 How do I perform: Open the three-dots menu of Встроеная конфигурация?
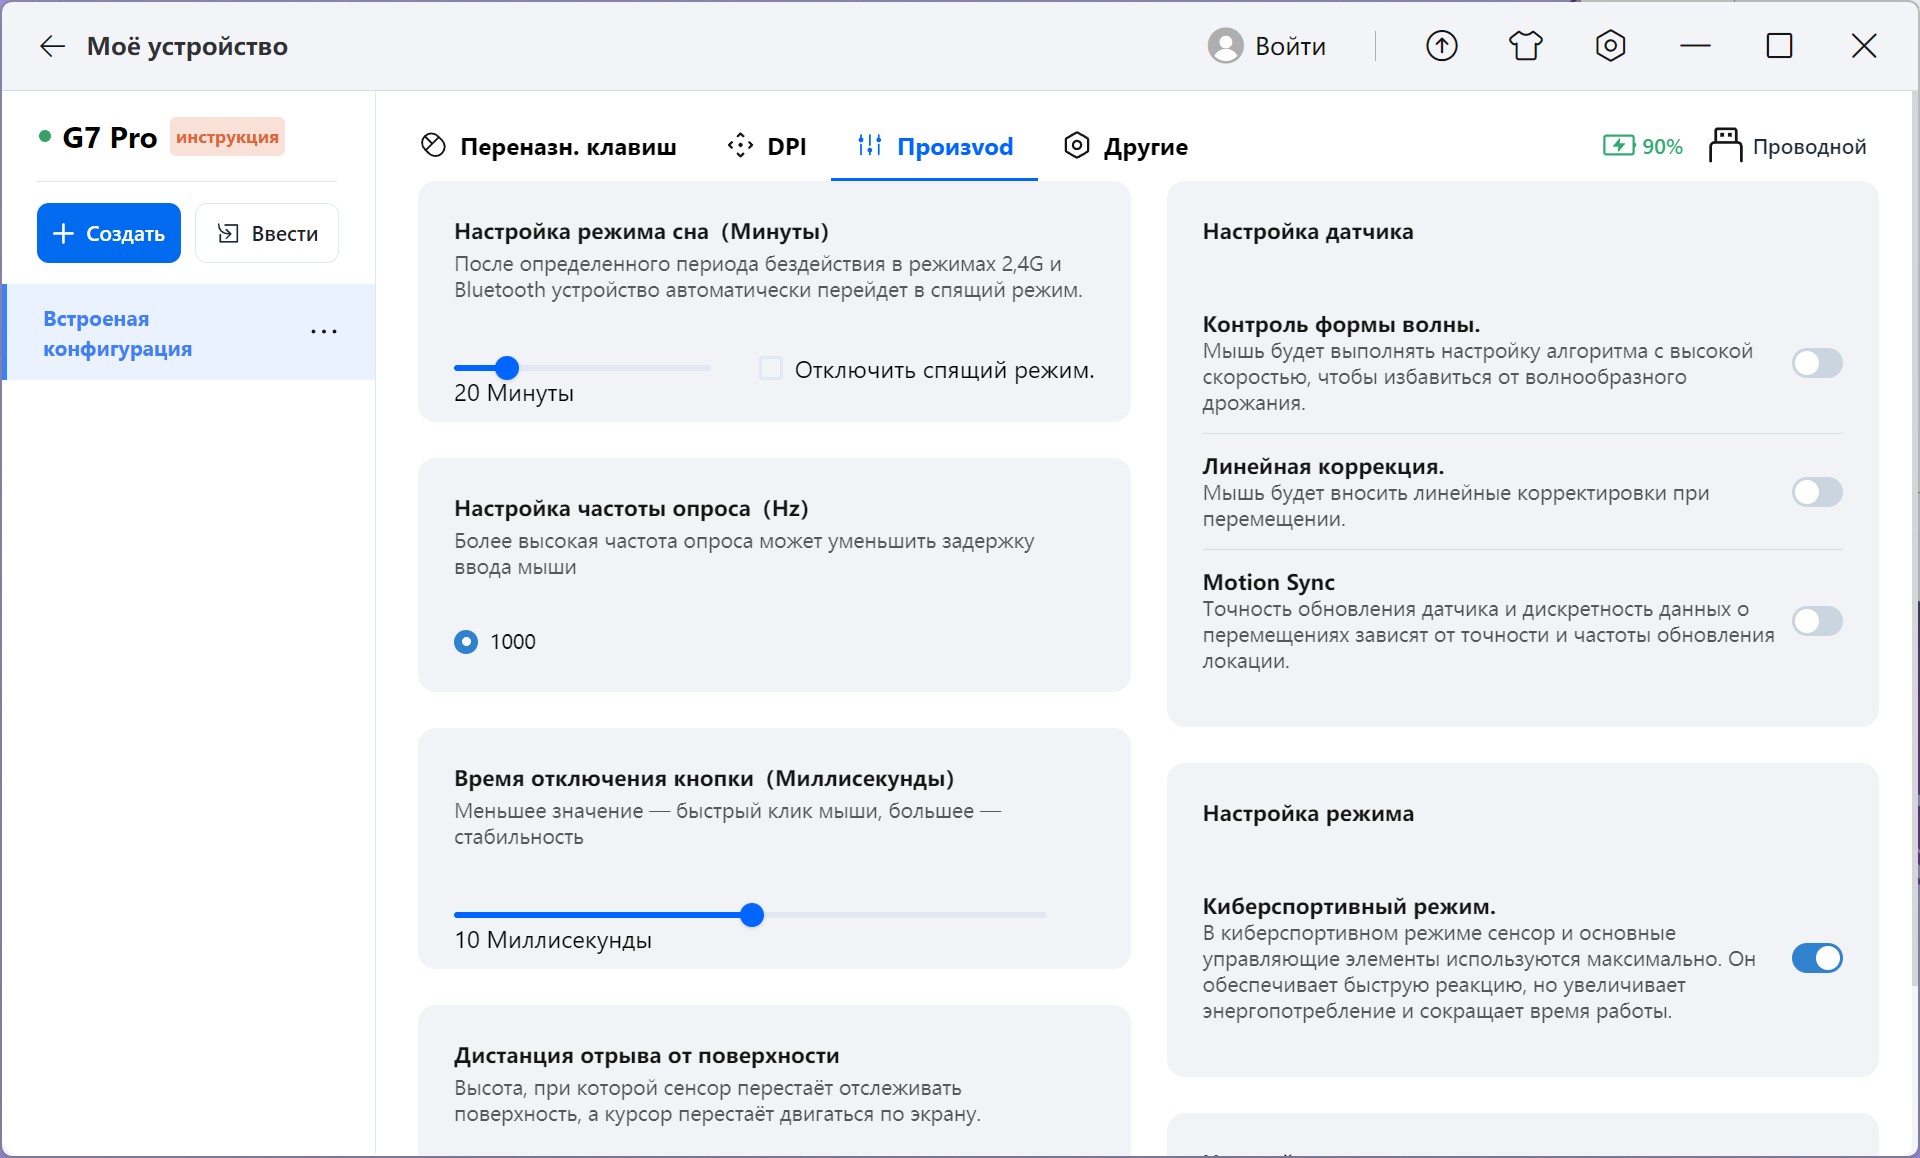click(x=324, y=332)
